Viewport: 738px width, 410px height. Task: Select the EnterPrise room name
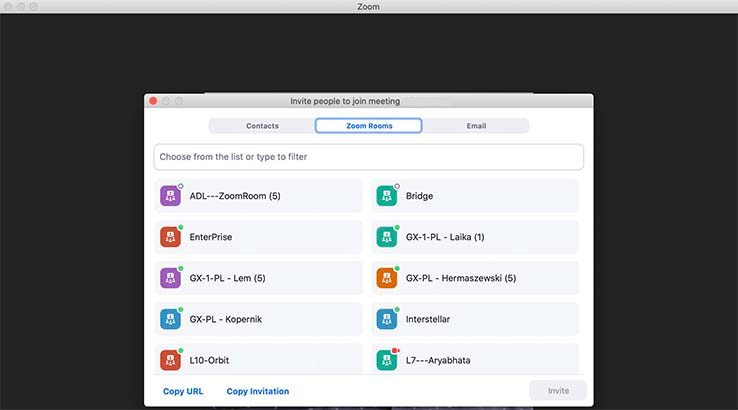click(x=211, y=237)
